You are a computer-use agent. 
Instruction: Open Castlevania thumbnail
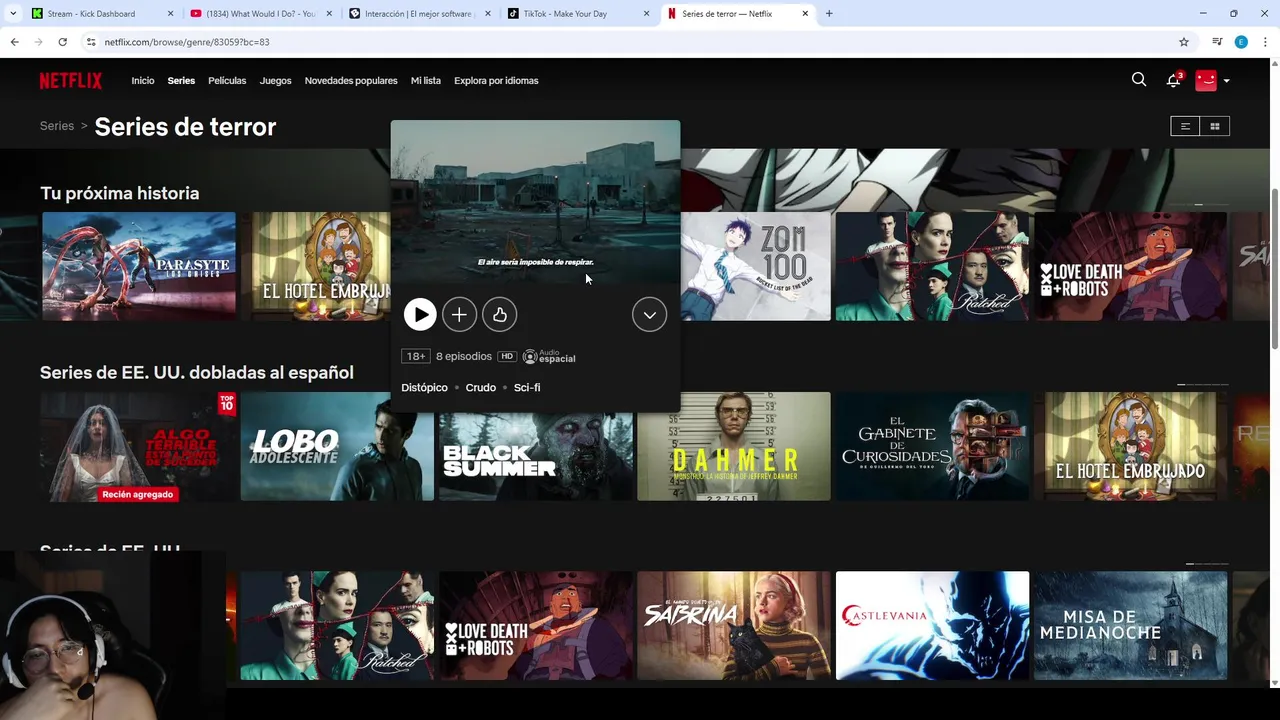click(932, 626)
